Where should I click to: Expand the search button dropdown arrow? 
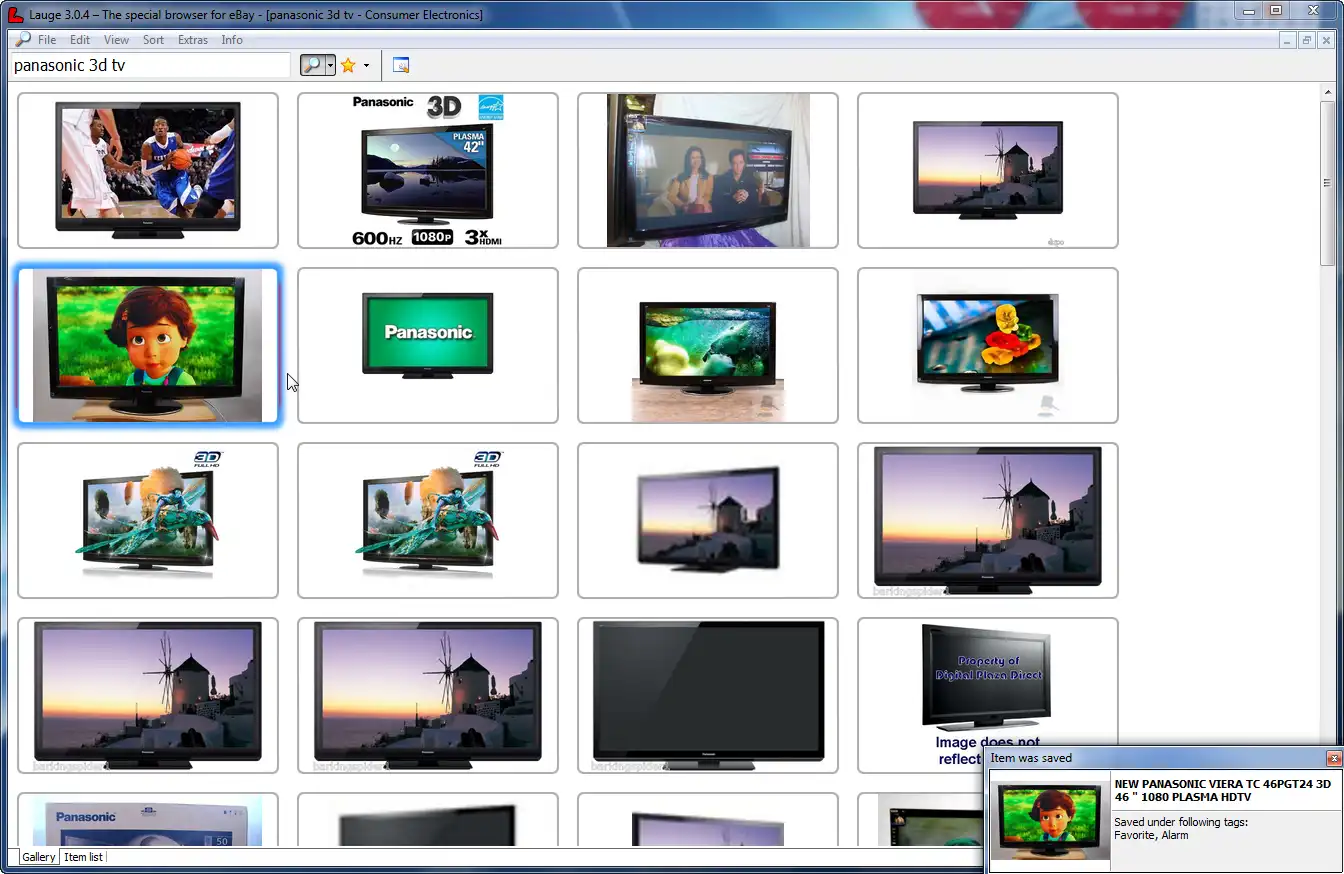point(330,65)
